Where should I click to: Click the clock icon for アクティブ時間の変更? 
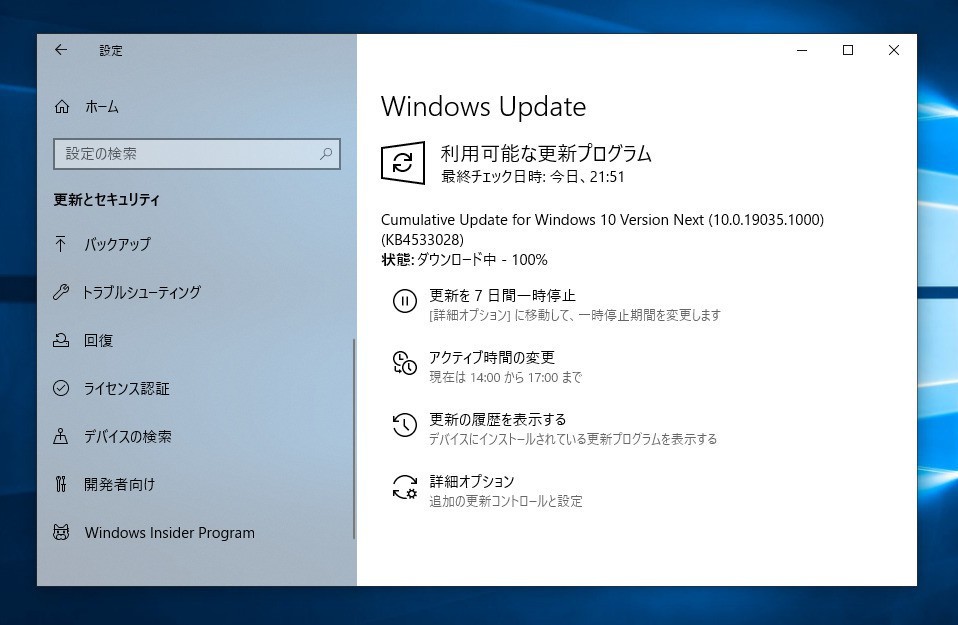[x=404, y=363]
